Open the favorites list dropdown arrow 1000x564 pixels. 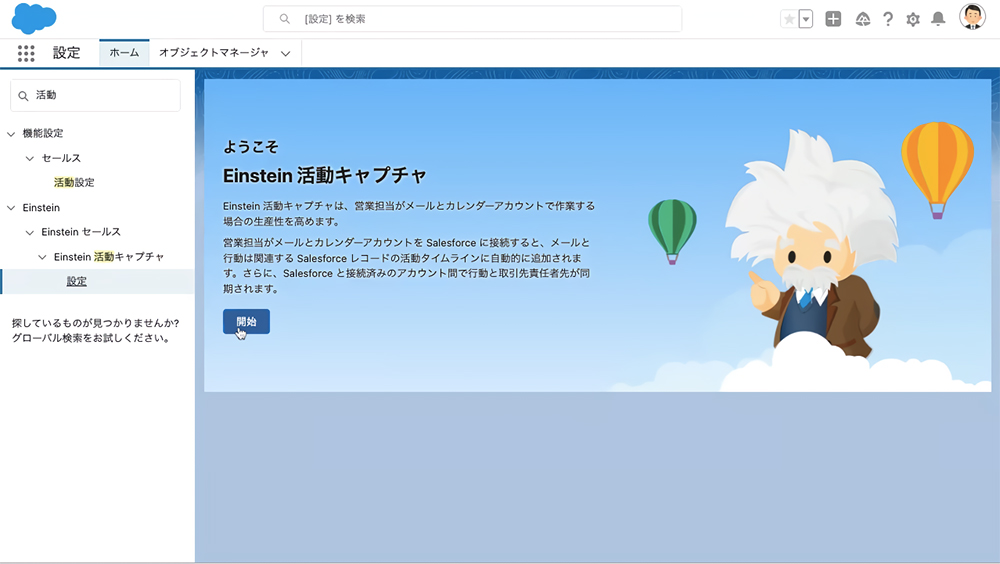805,19
